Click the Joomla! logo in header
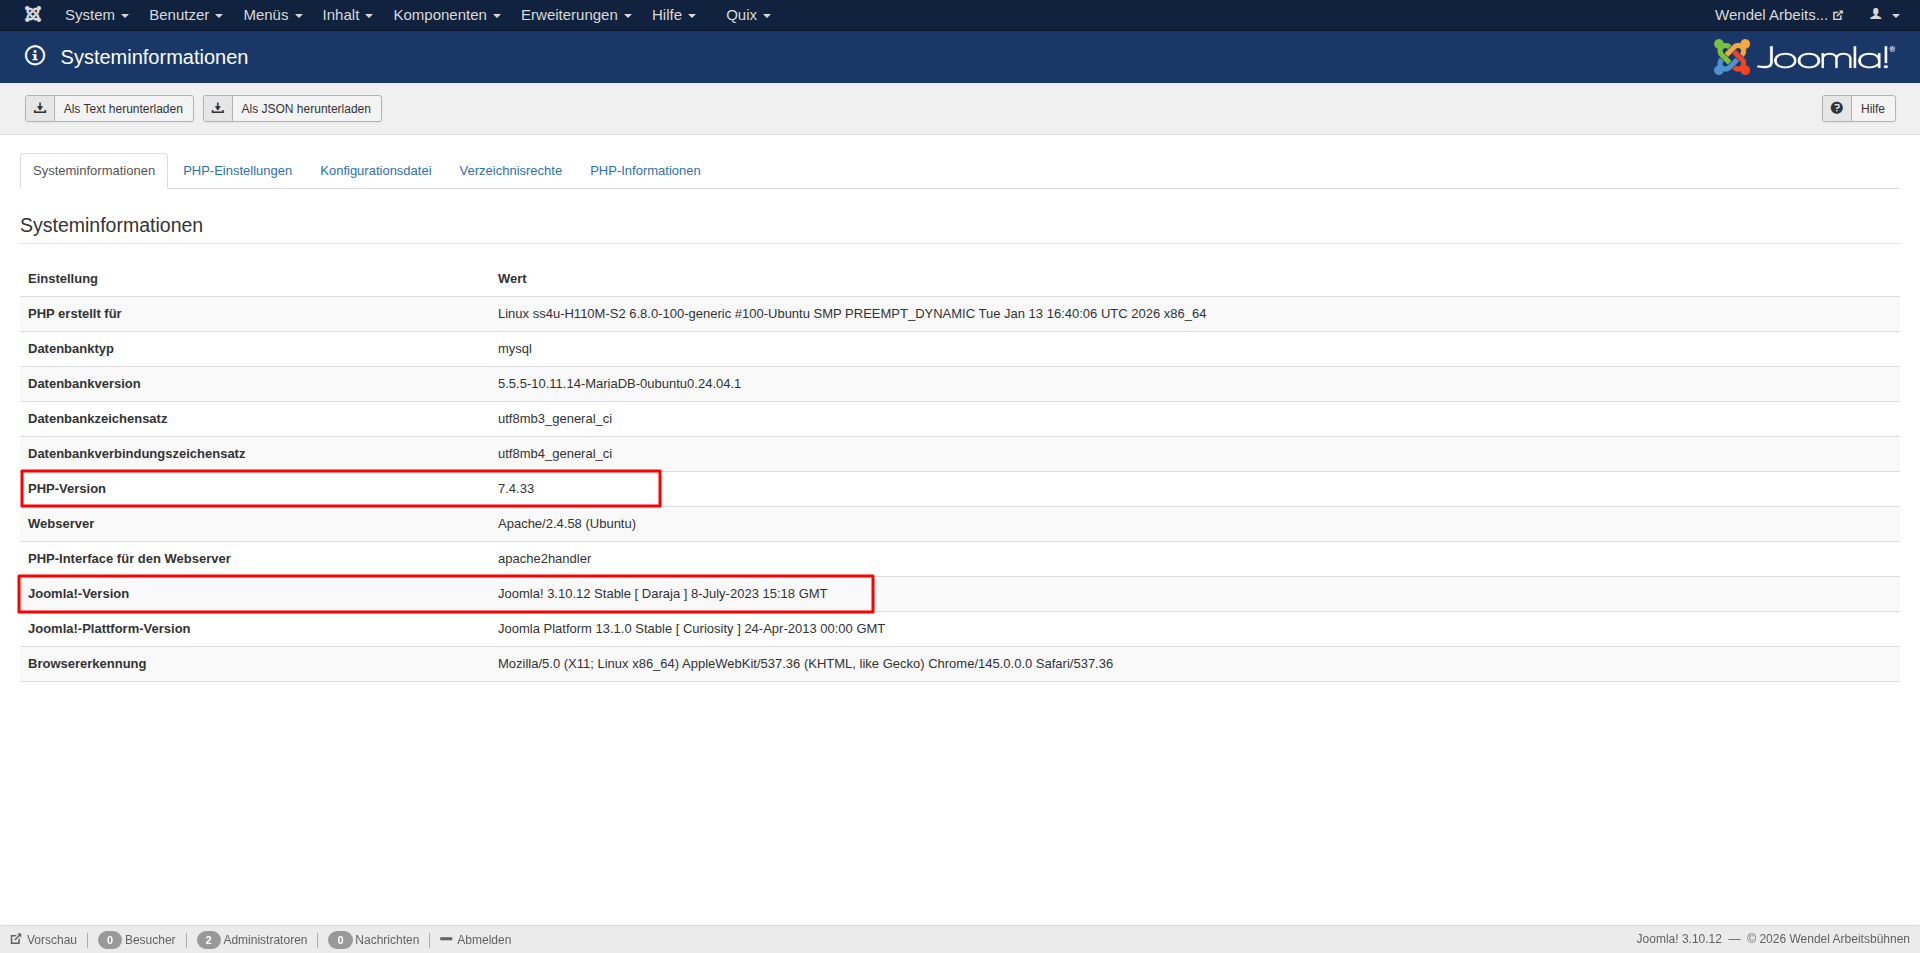Screen dimensions: 1920x953 (x=1803, y=57)
